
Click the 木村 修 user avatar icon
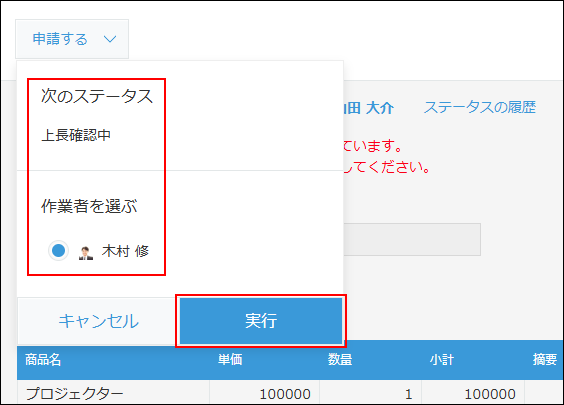point(86,252)
